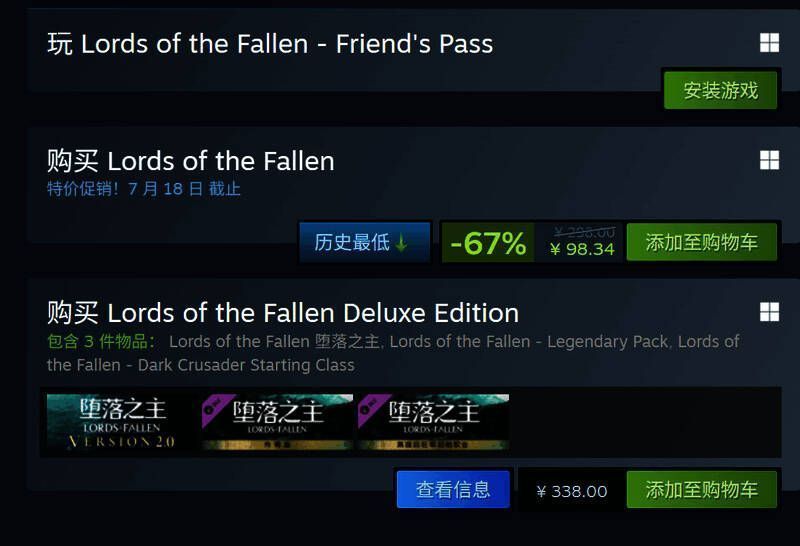800x546 pixels.
Task: Click Windows platform icon beside 购买 Lords of the Fallen
Action: [769, 160]
